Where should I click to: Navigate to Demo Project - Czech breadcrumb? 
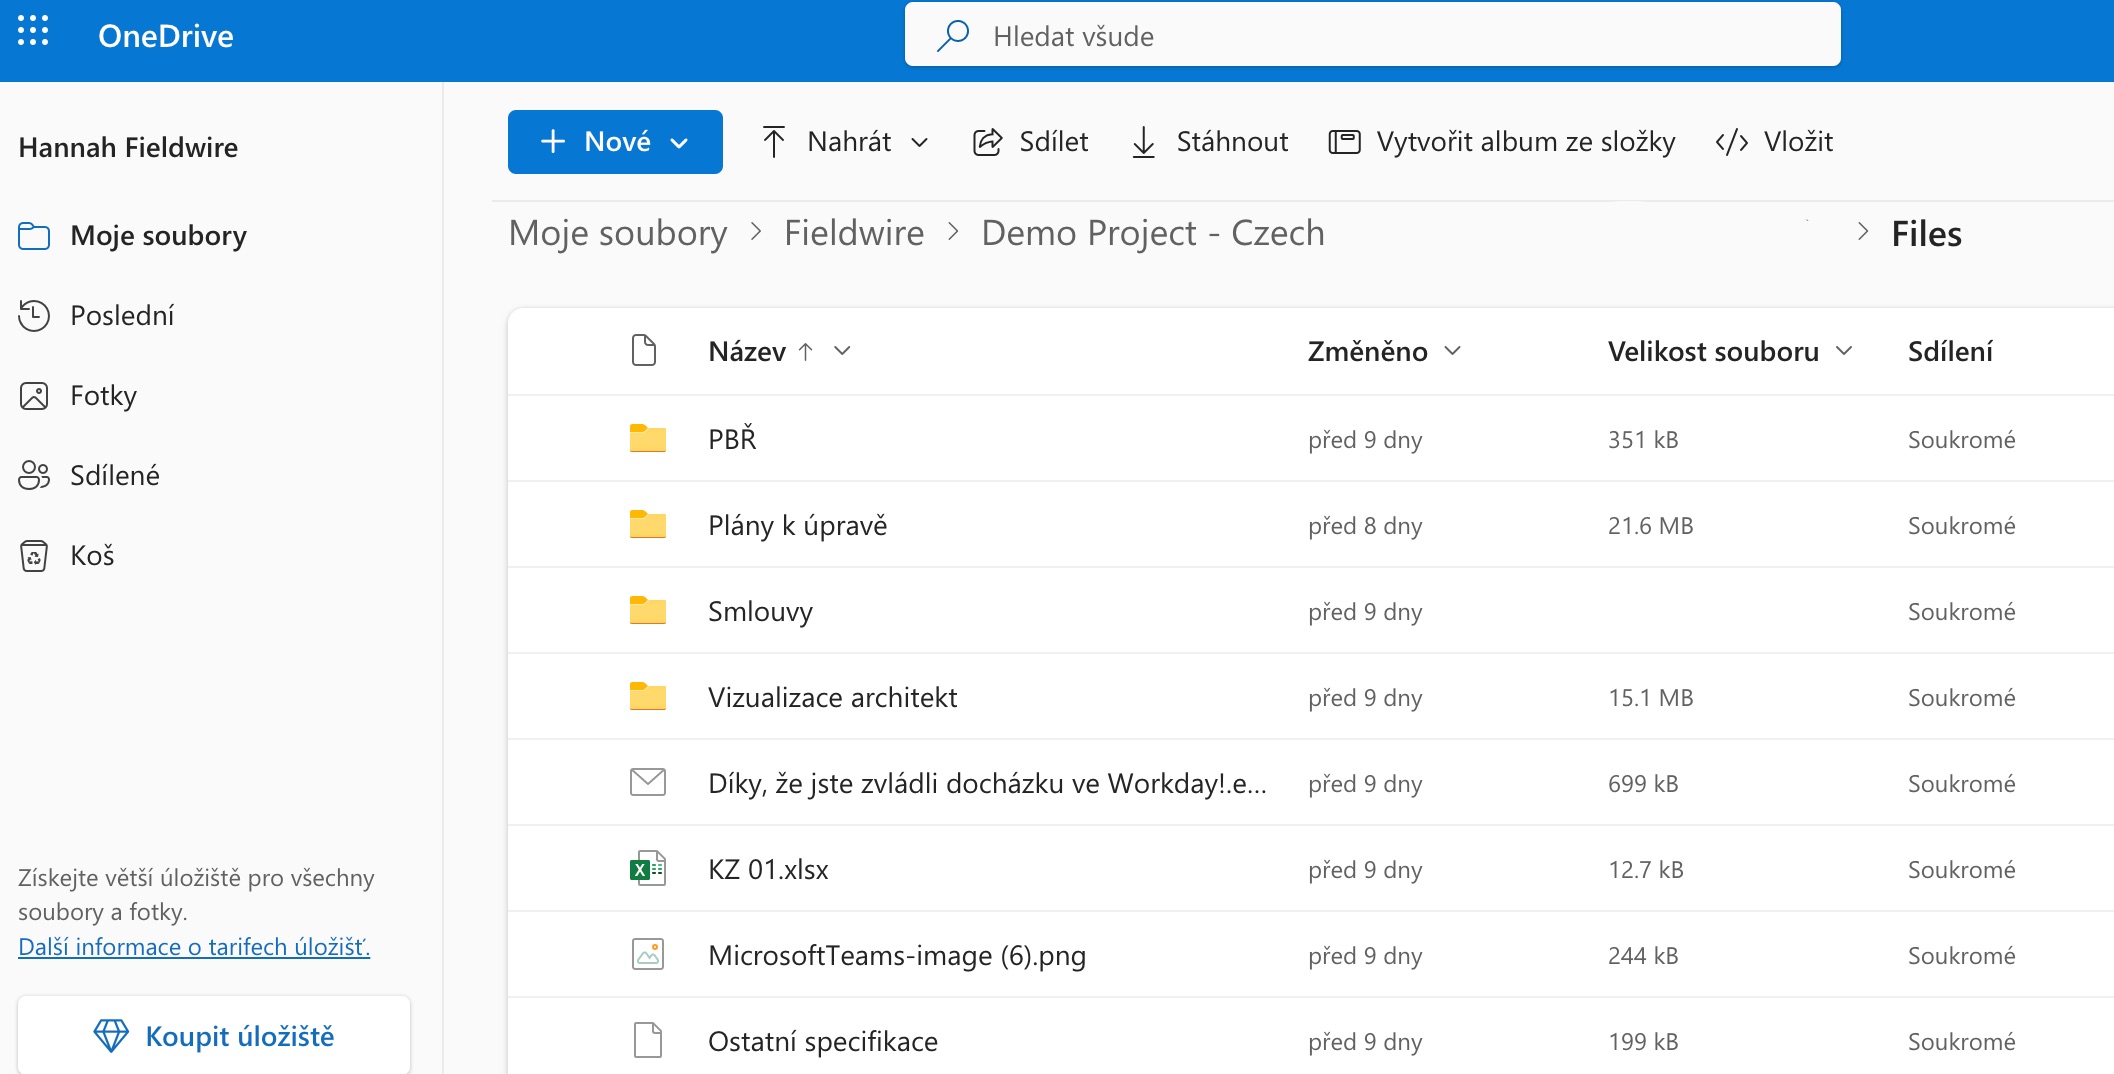point(1153,233)
